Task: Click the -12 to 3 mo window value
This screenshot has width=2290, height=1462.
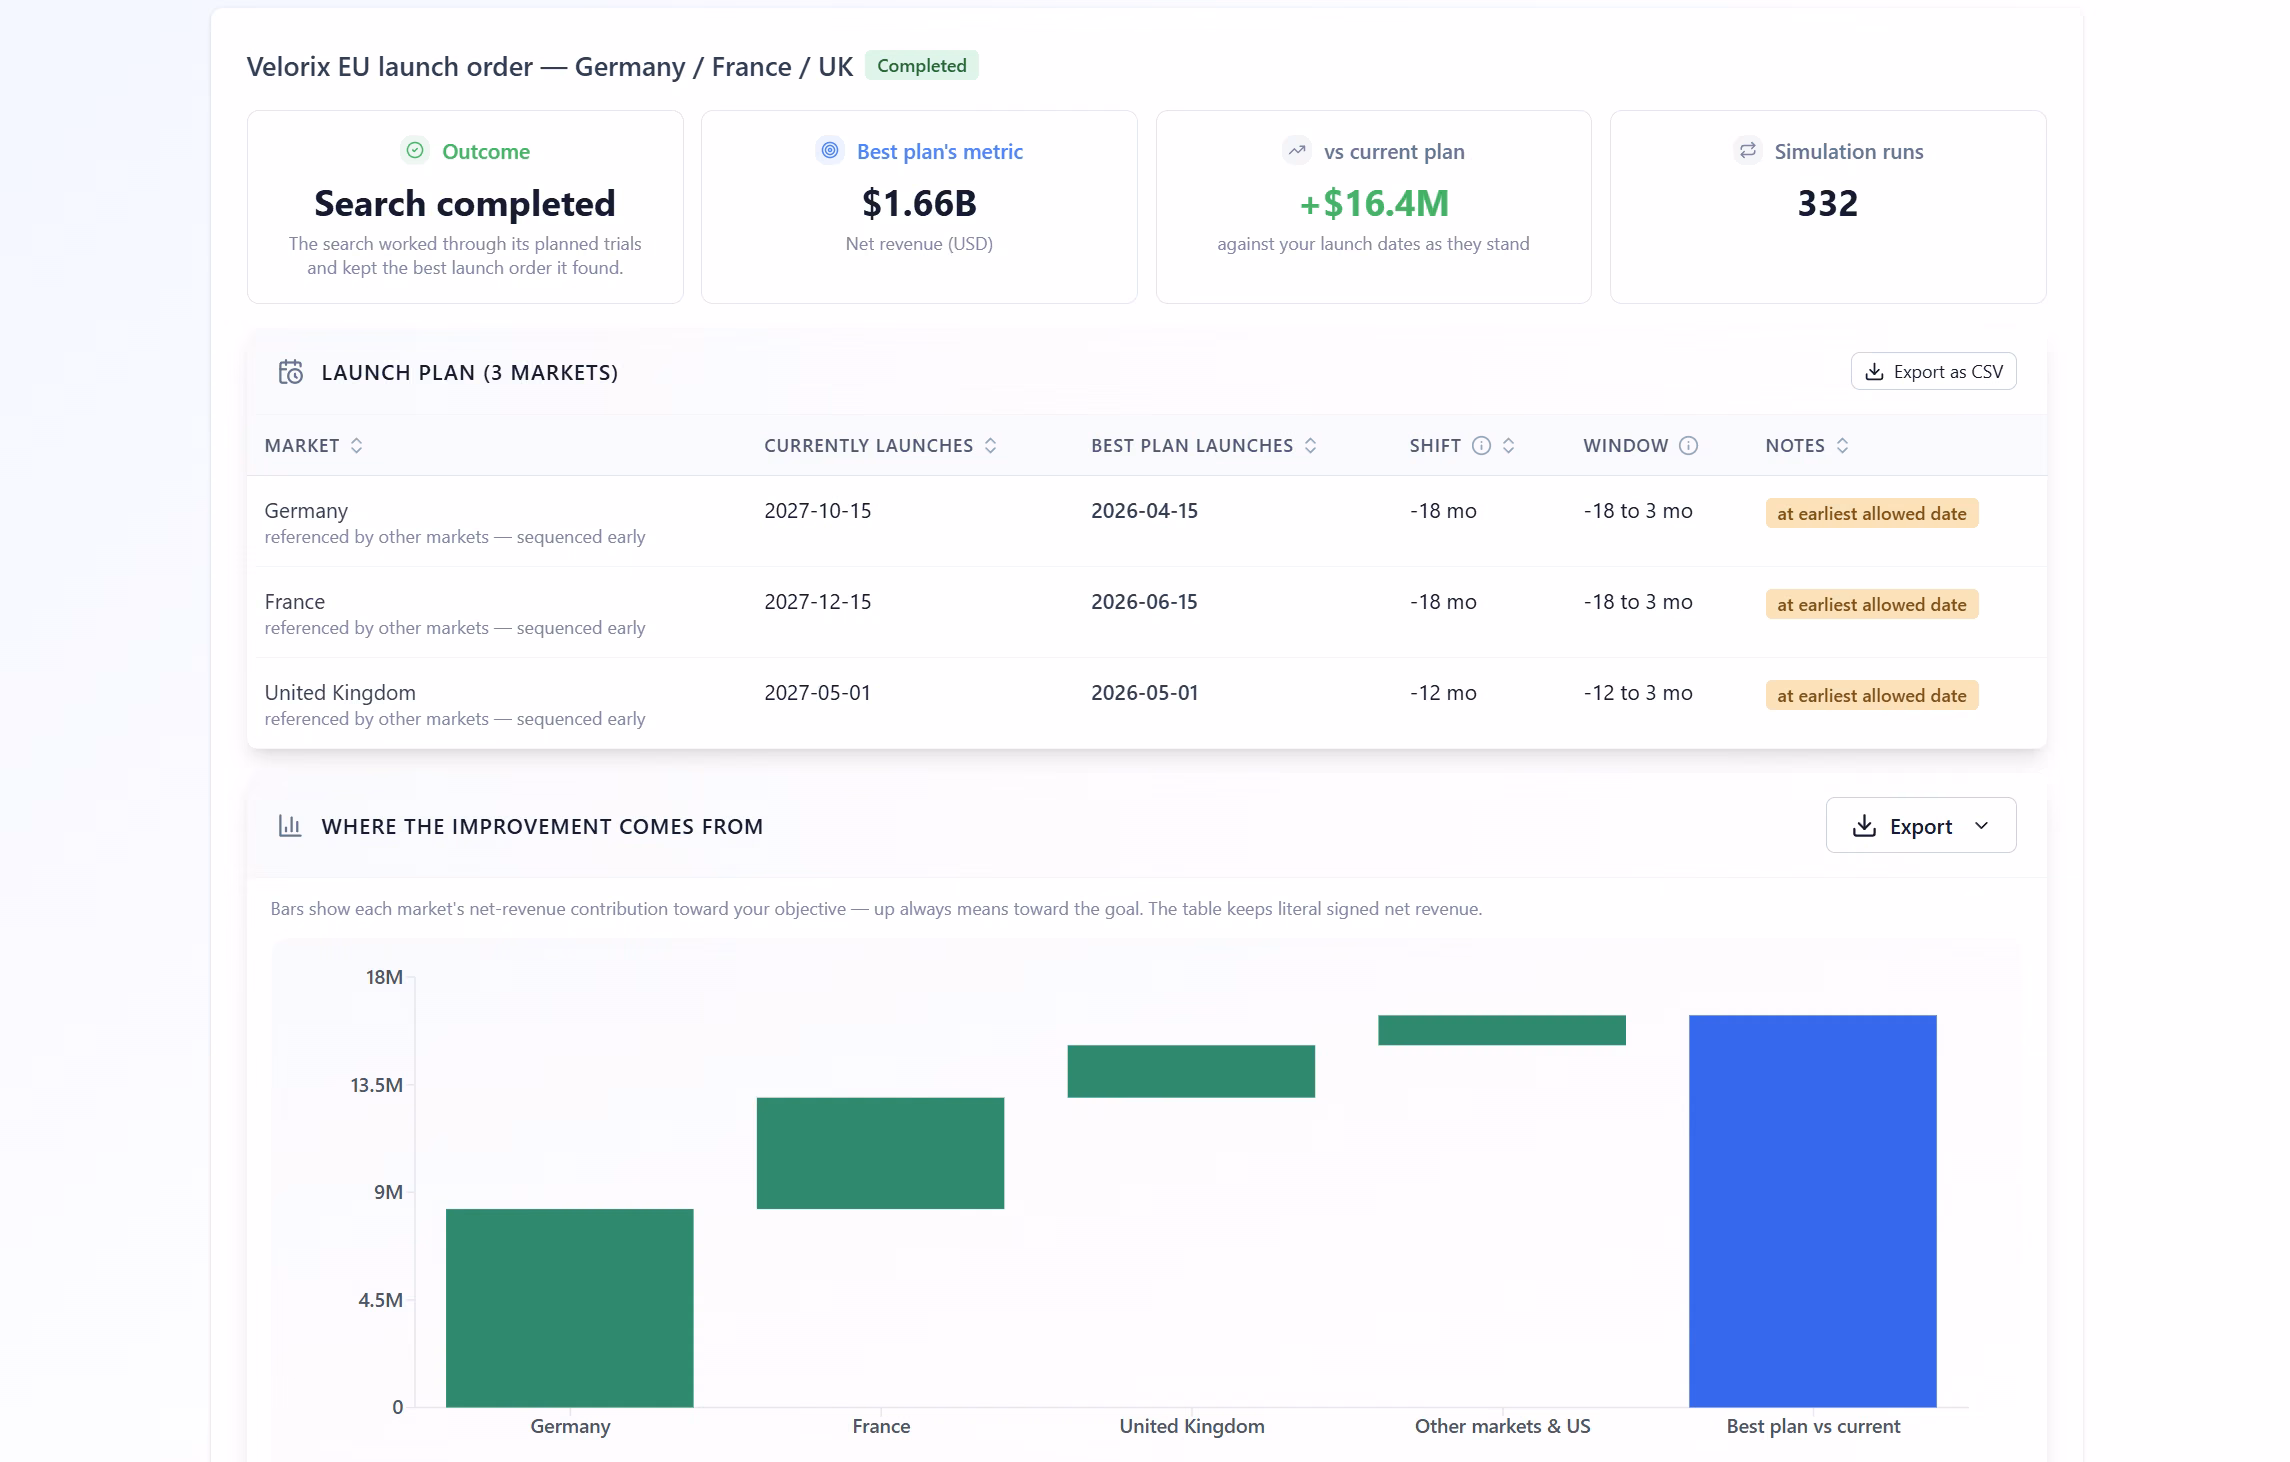Action: pos(1638,693)
